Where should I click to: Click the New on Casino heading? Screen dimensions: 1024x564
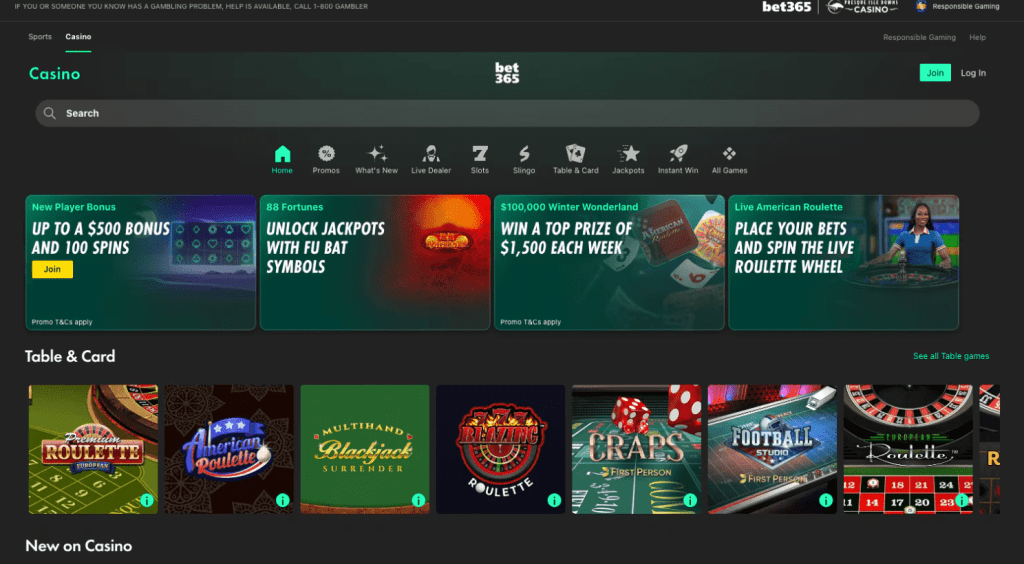(x=78, y=546)
